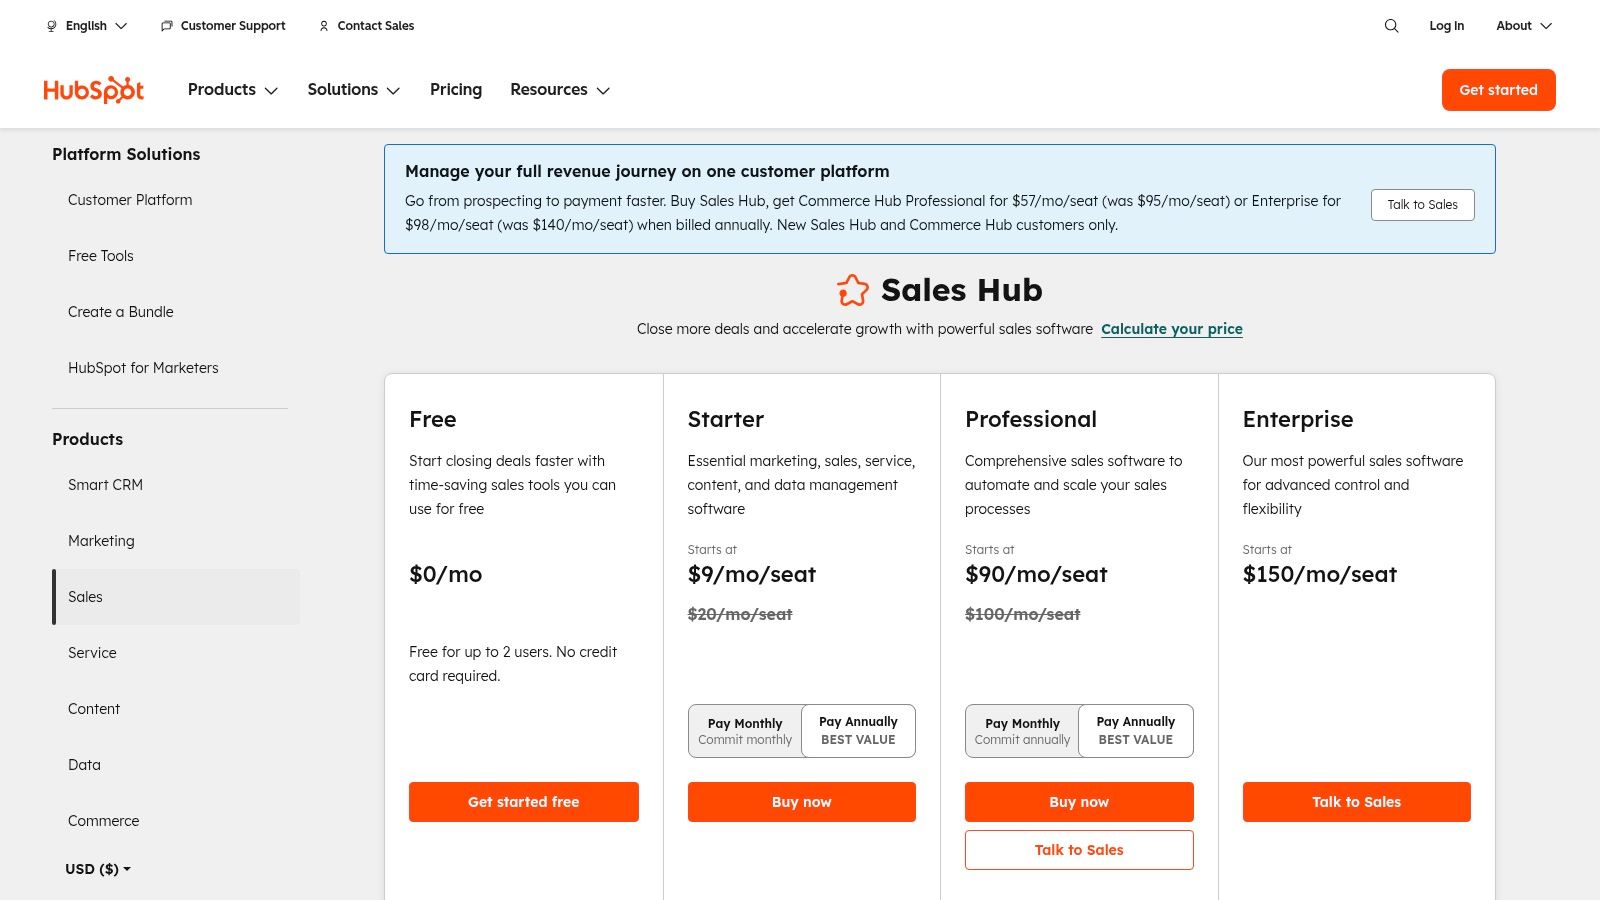This screenshot has height=900, width=1600.
Task: Expand the Products dropdown
Action: (232, 90)
